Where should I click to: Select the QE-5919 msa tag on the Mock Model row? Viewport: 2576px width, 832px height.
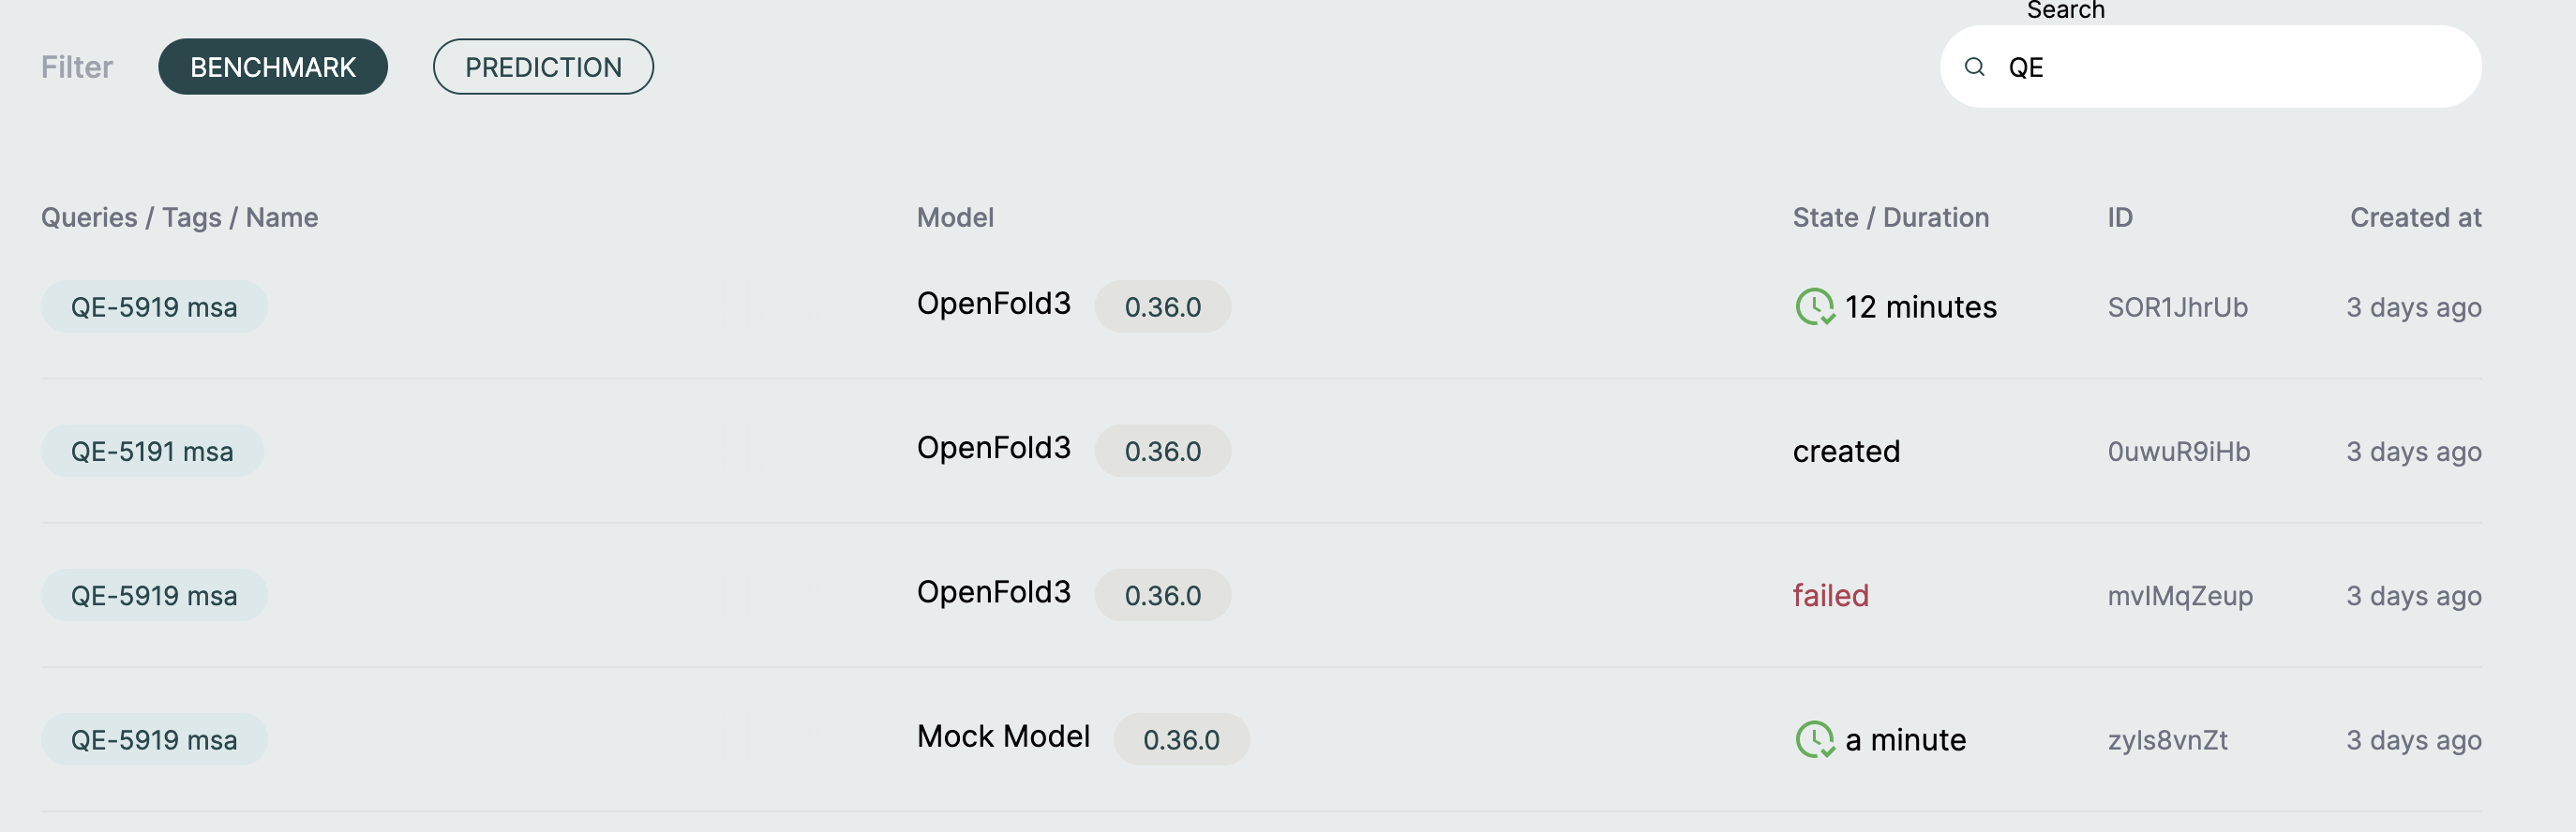pos(153,740)
